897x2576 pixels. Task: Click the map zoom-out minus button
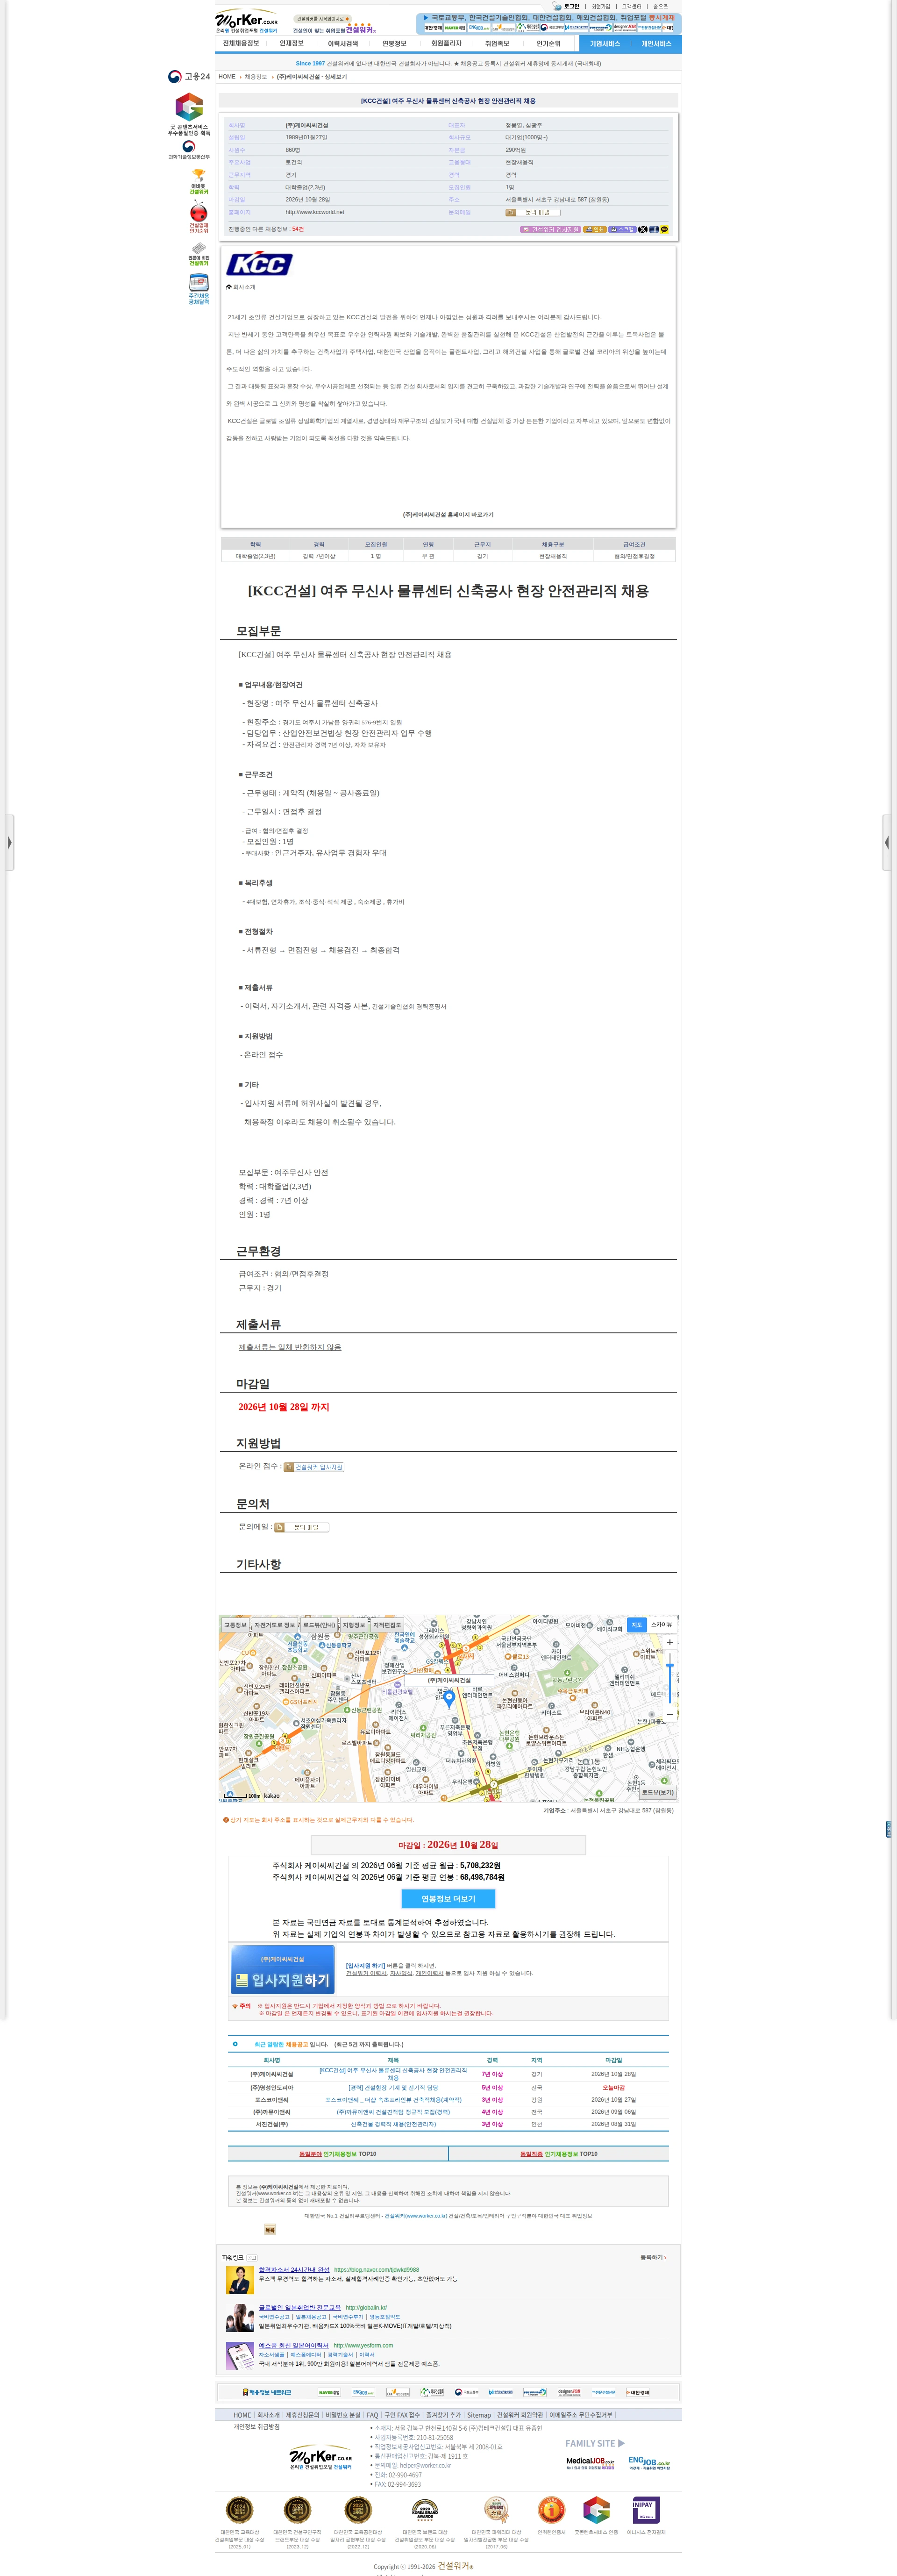669,1714
